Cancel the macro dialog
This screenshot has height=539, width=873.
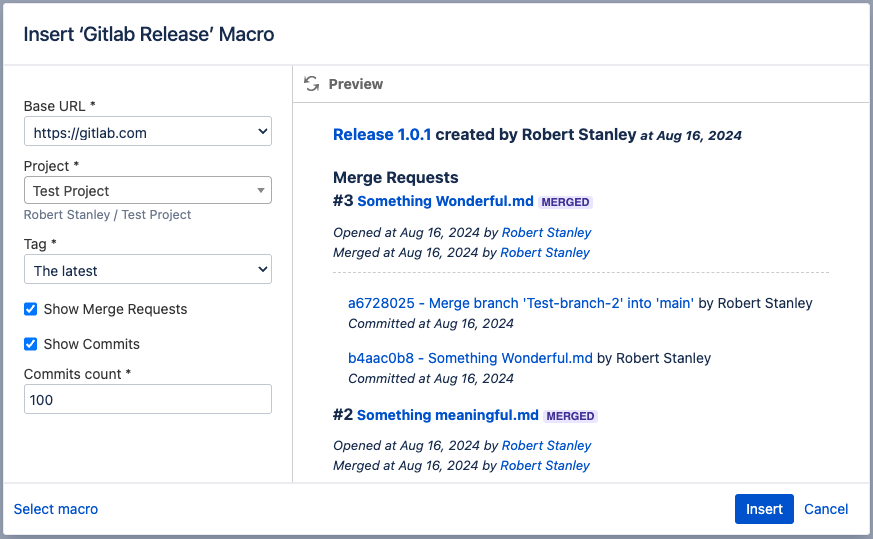826,509
